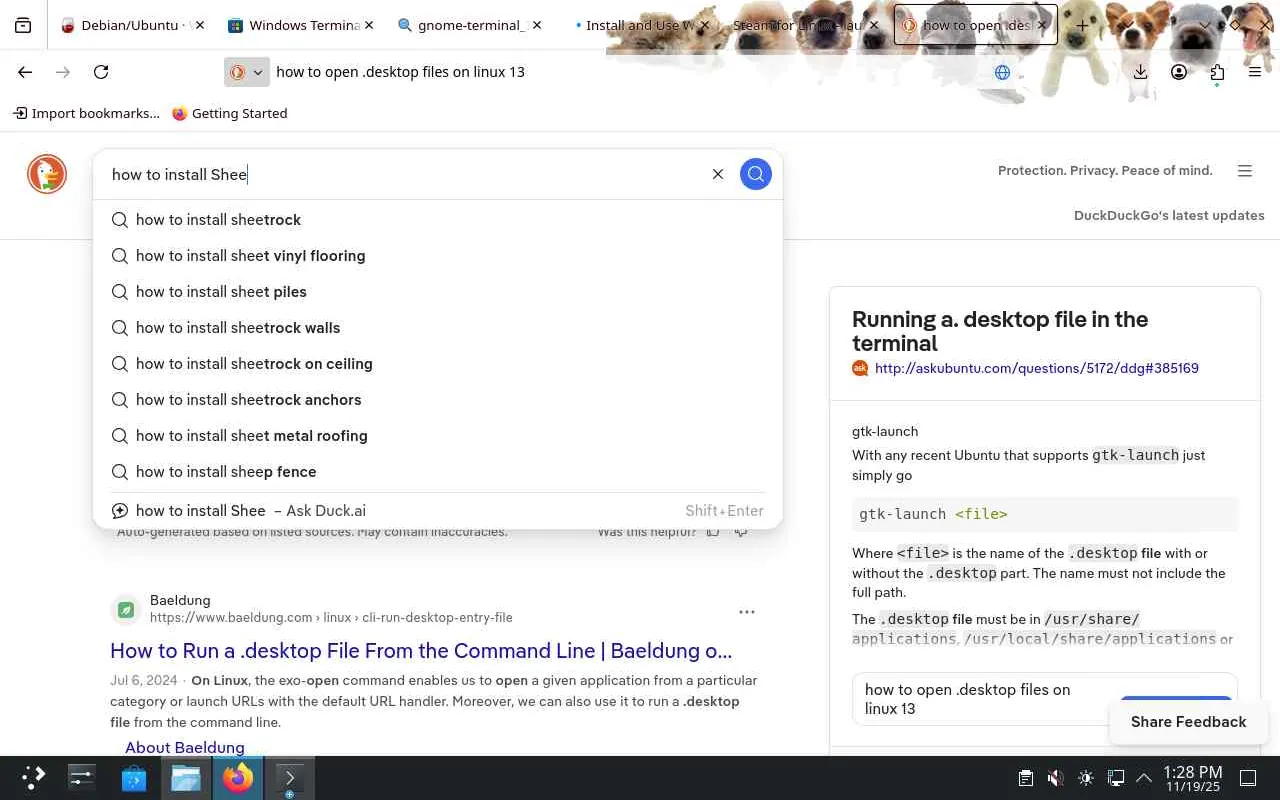Open DuckDuckGo's latest updates link

pyautogui.click(x=1169, y=215)
